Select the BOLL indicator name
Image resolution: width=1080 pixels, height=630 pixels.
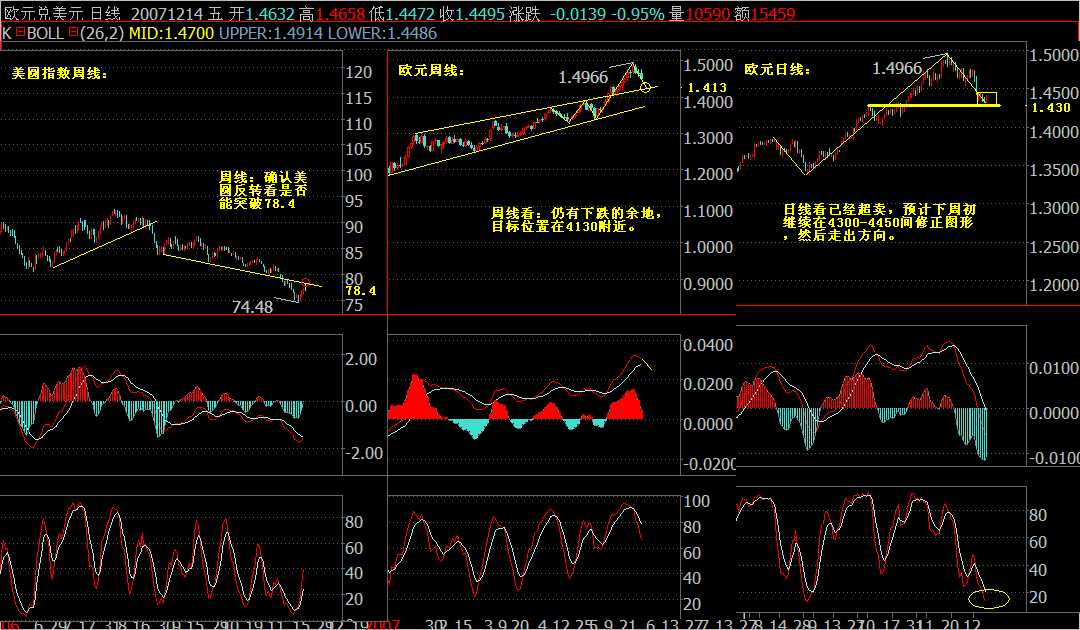[45, 33]
